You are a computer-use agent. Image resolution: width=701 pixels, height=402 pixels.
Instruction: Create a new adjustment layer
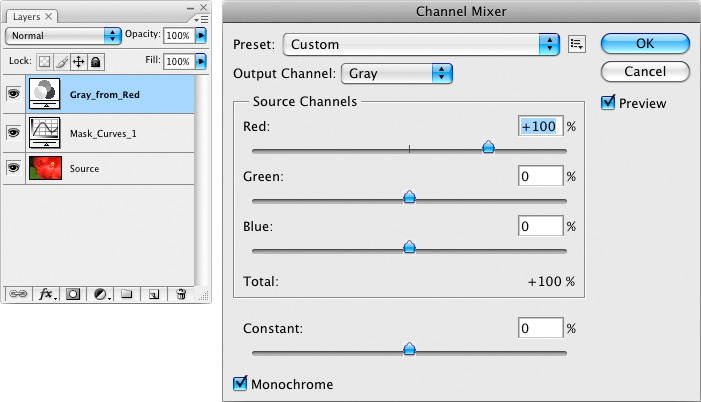click(x=101, y=295)
